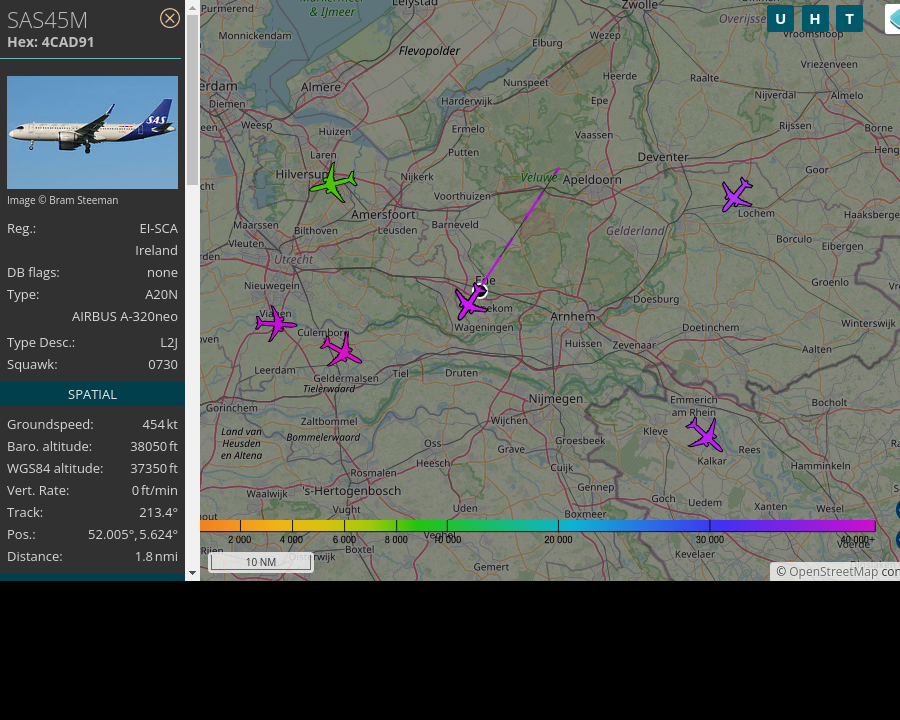The image size is (900, 720).
Task: Close the SAS45M aircraft info panel
Action: pyautogui.click(x=169, y=18)
